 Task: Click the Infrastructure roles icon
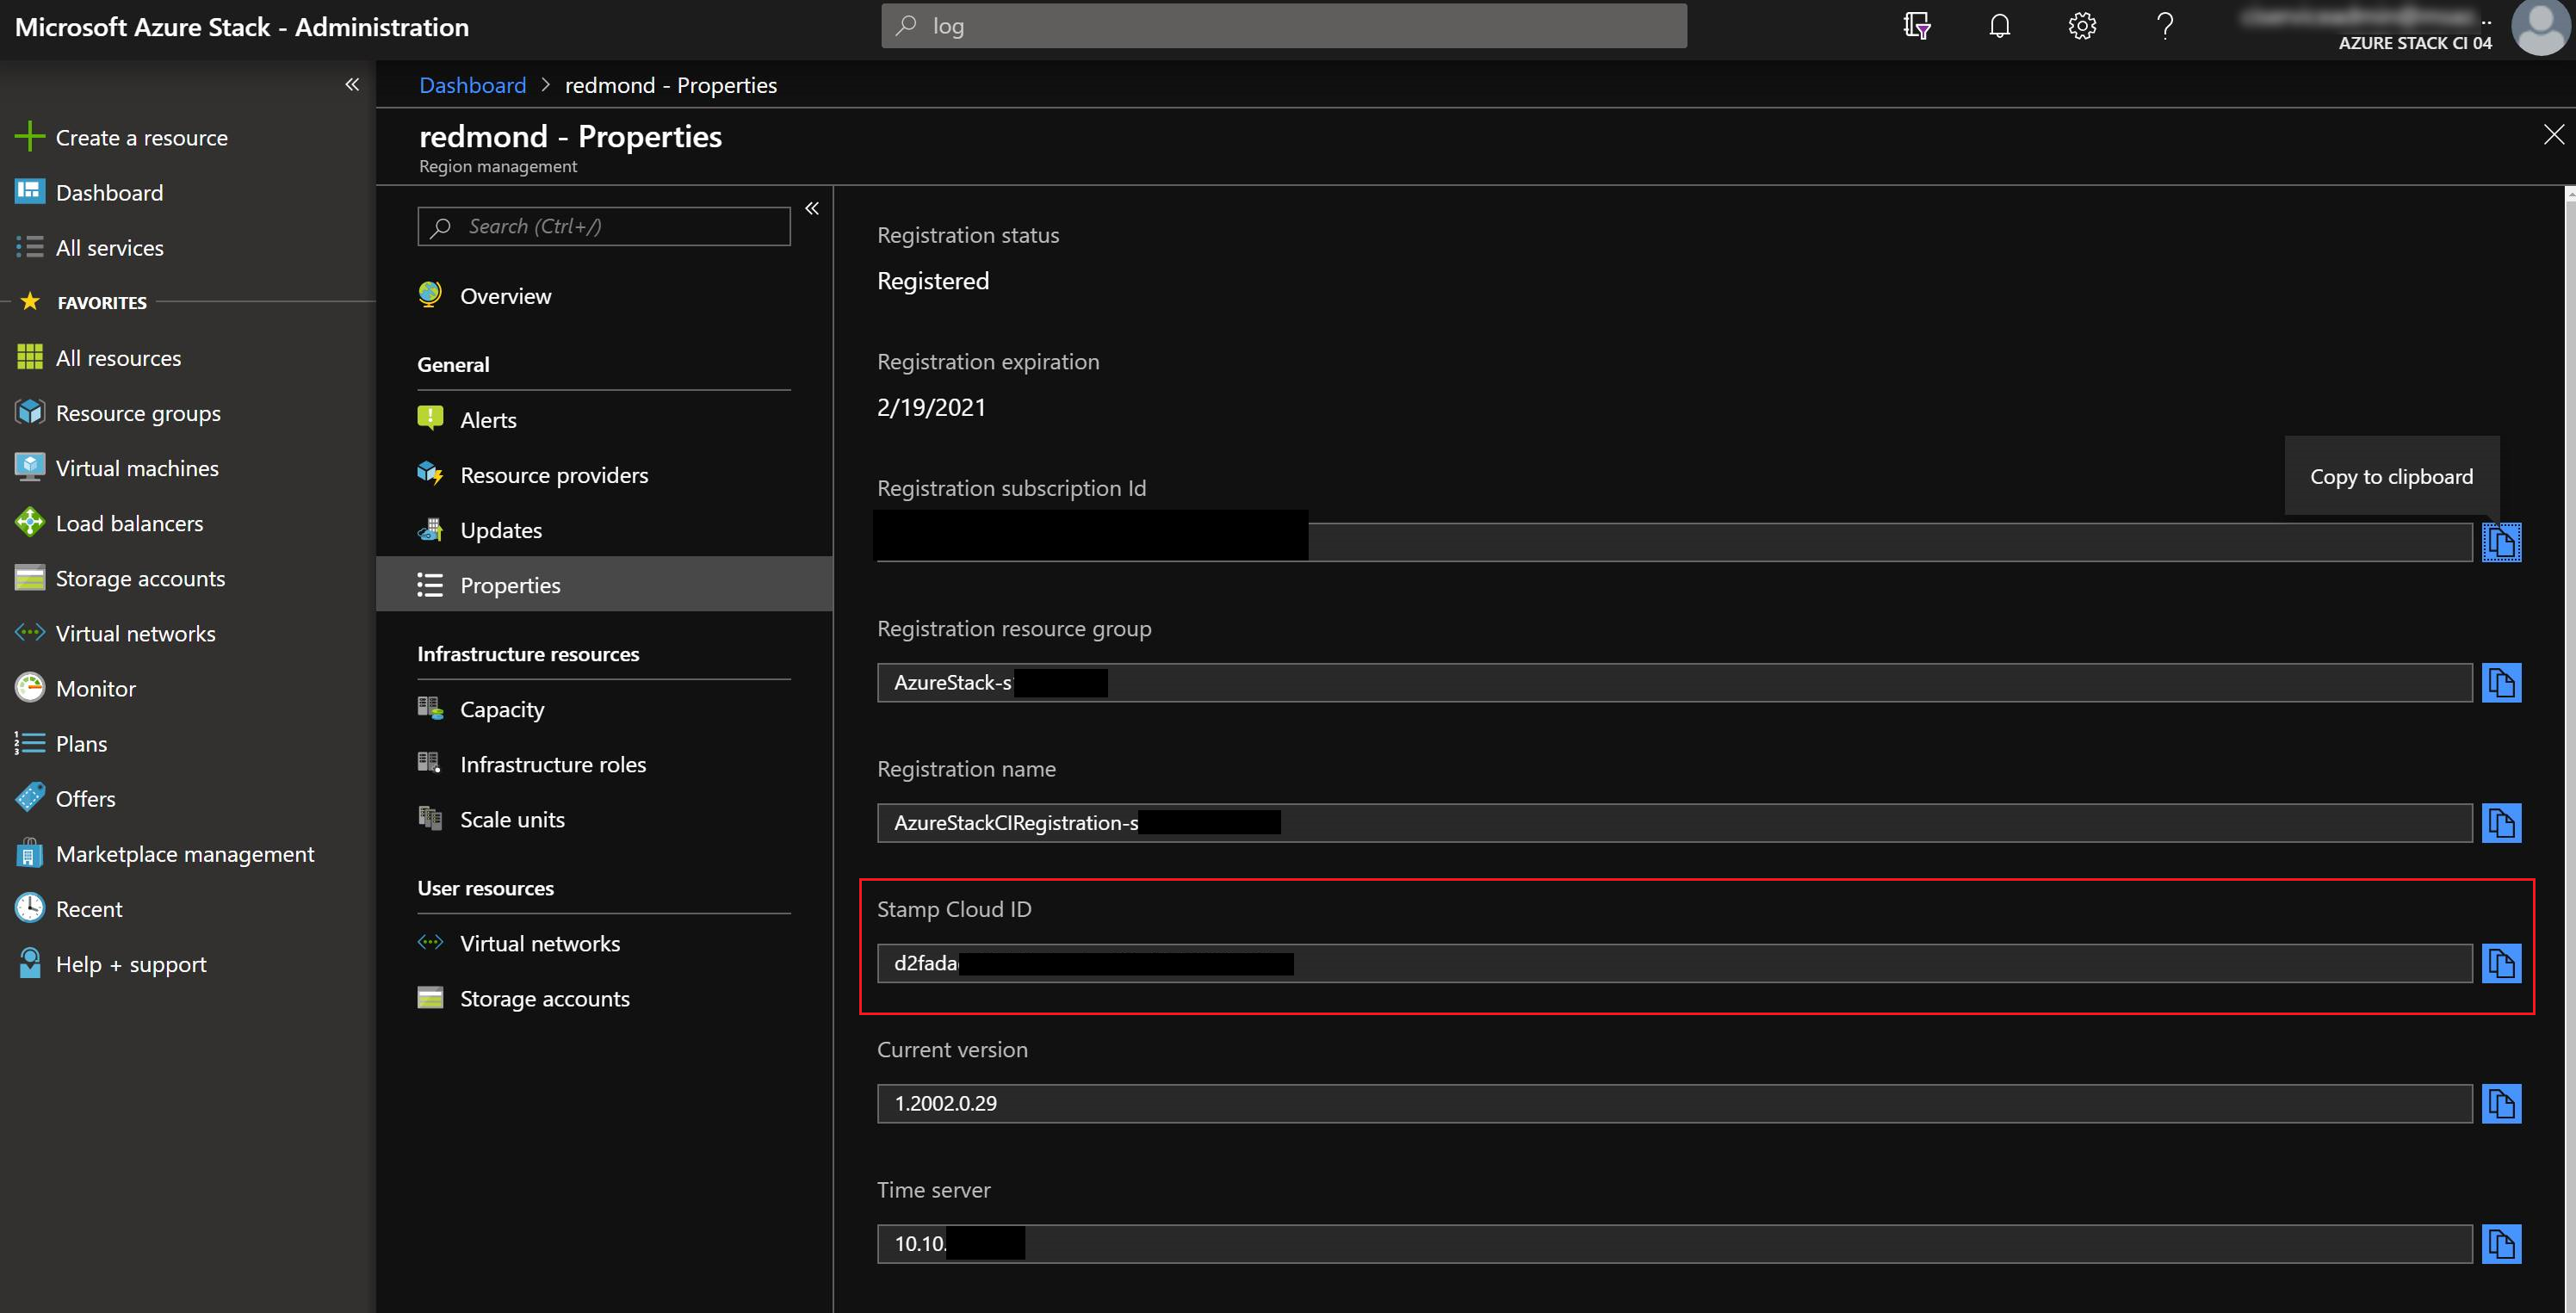[432, 762]
